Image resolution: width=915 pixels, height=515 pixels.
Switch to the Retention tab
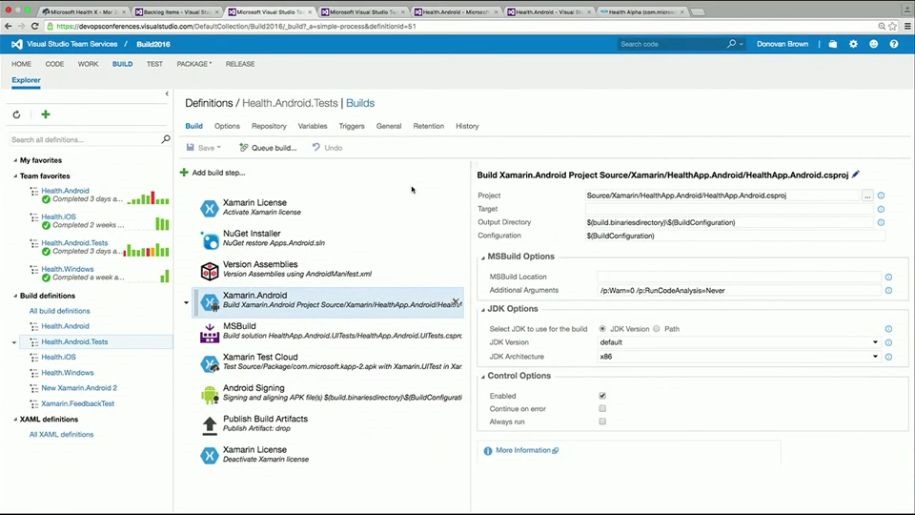pyautogui.click(x=428, y=126)
